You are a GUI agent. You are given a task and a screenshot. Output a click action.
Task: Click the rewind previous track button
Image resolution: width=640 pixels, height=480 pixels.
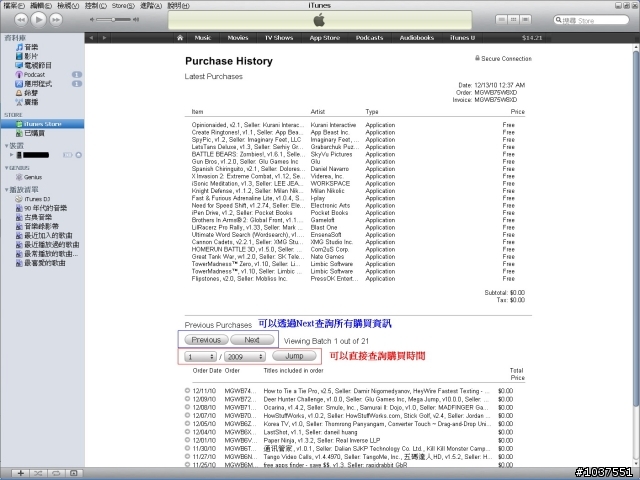21,20
